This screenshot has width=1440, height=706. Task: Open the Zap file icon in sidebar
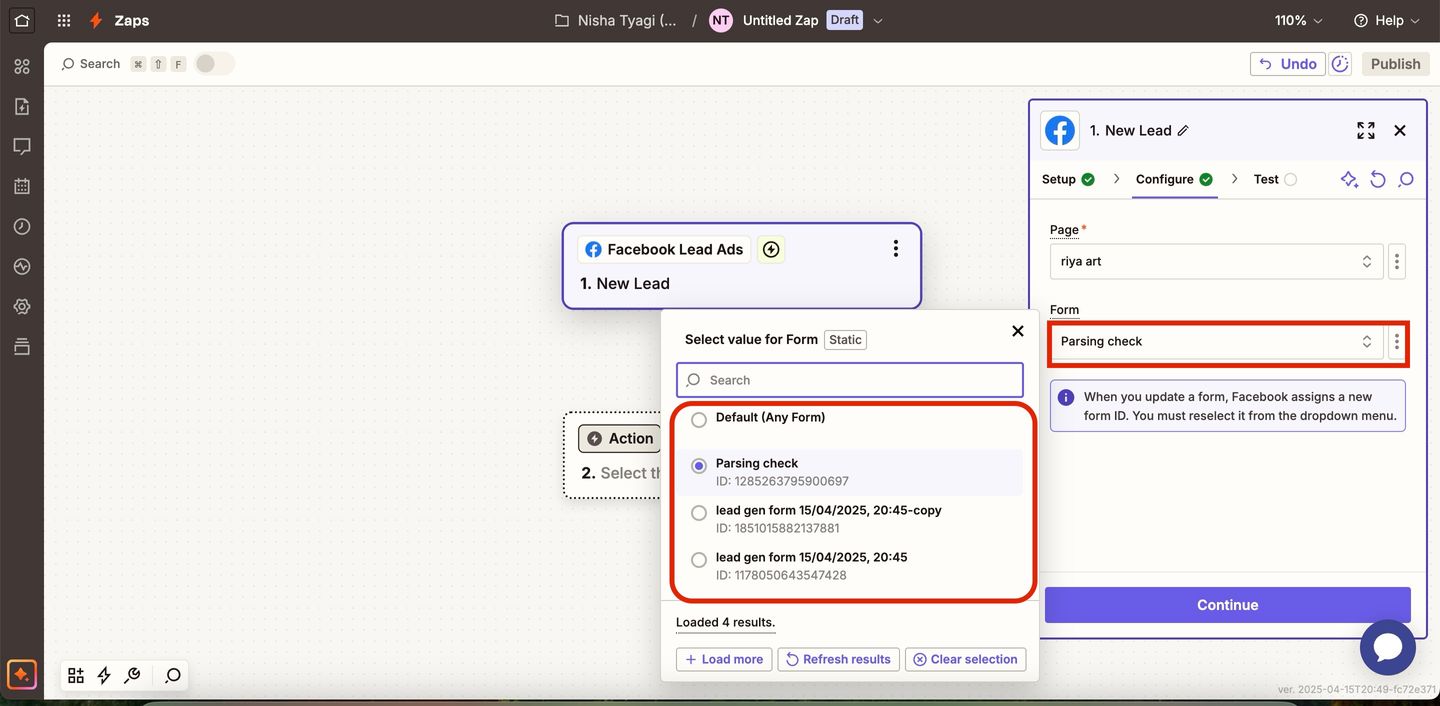[22, 106]
